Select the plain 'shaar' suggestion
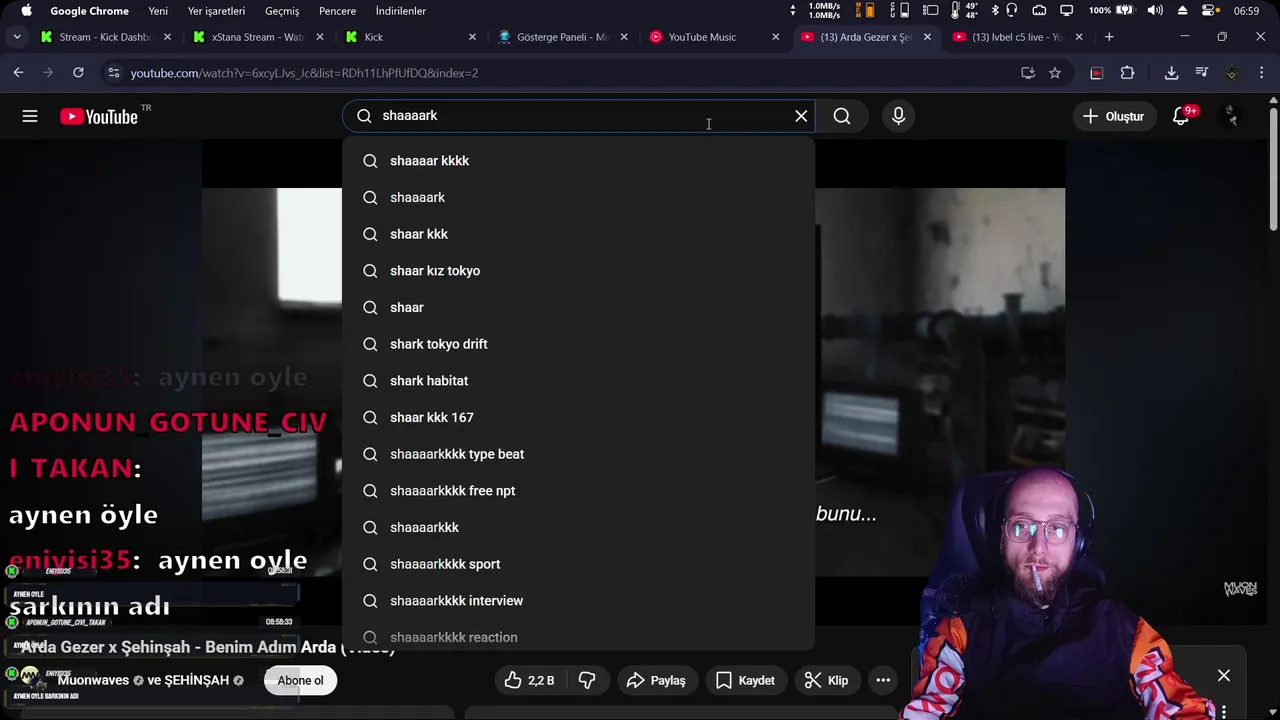The image size is (1280, 720). pos(578,307)
